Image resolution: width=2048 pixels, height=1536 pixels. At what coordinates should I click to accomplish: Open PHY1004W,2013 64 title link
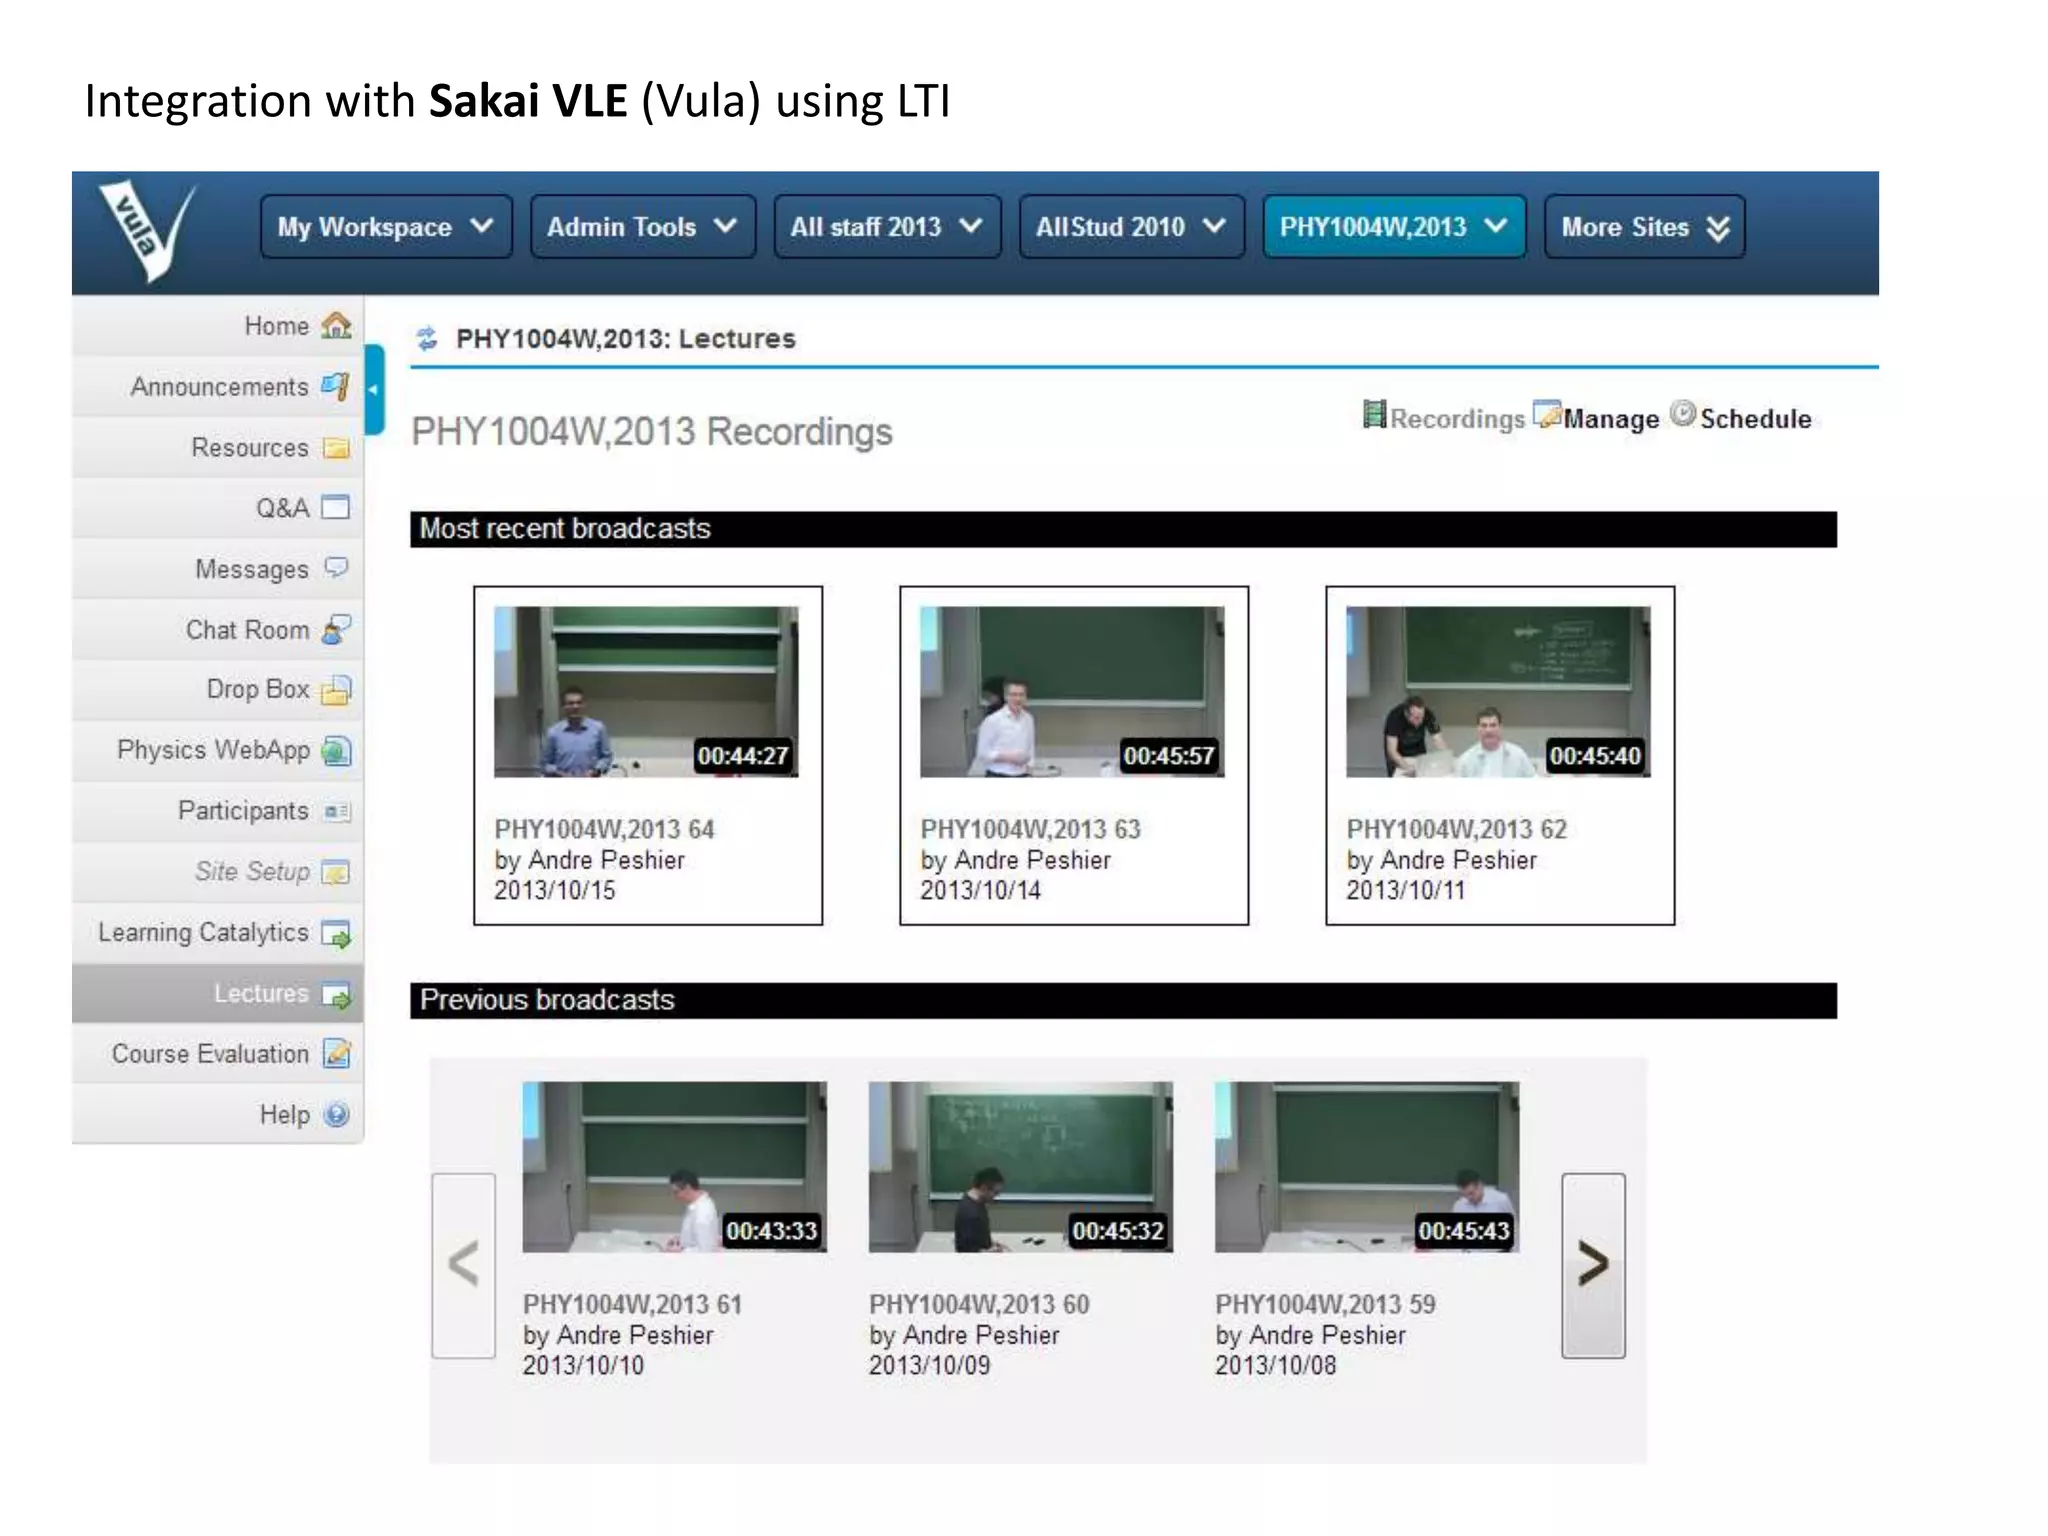(604, 829)
